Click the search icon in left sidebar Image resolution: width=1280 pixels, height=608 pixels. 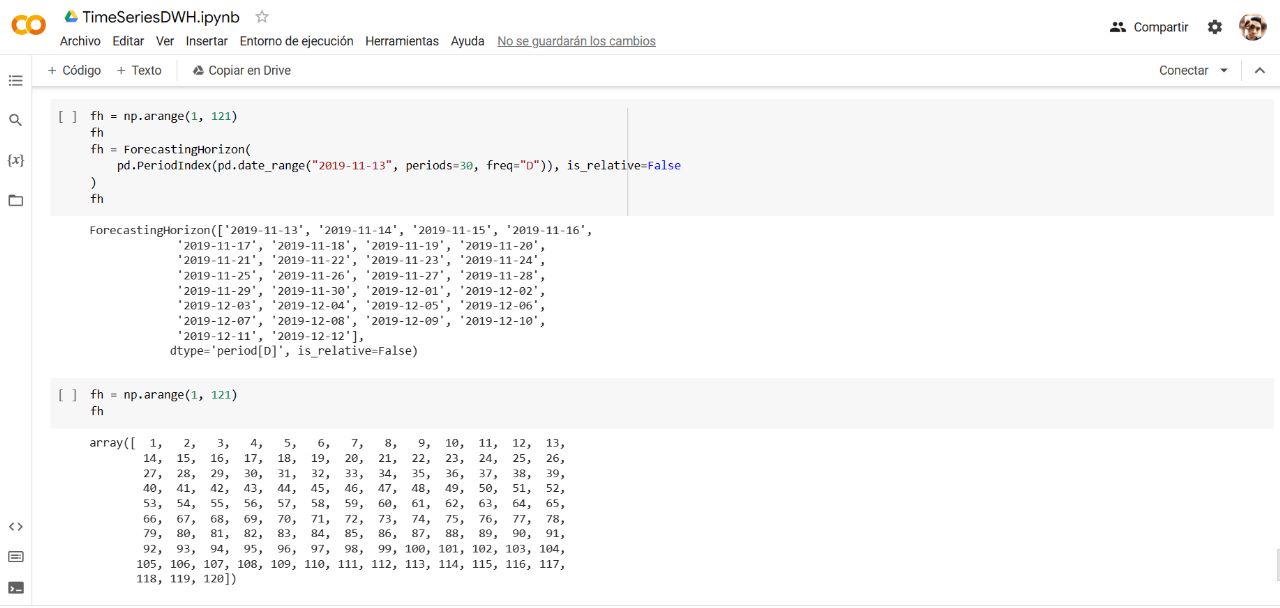pos(15,120)
